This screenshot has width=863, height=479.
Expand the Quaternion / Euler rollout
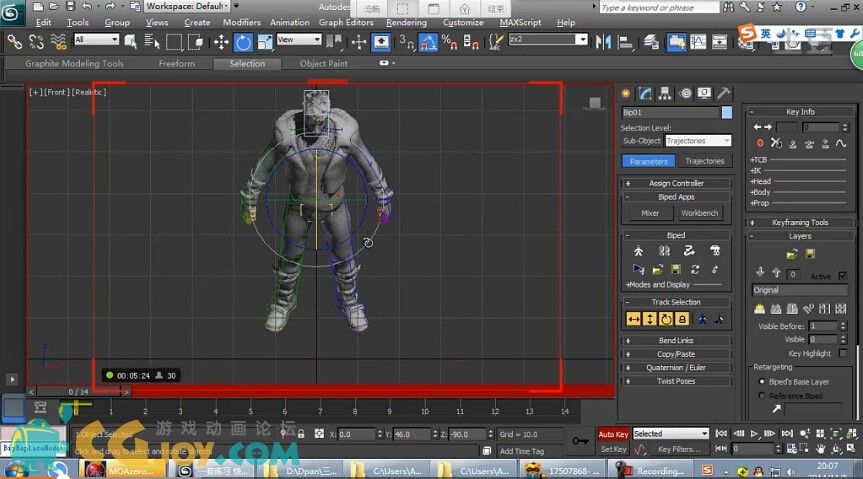pyautogui.click(x=676, y=367)
